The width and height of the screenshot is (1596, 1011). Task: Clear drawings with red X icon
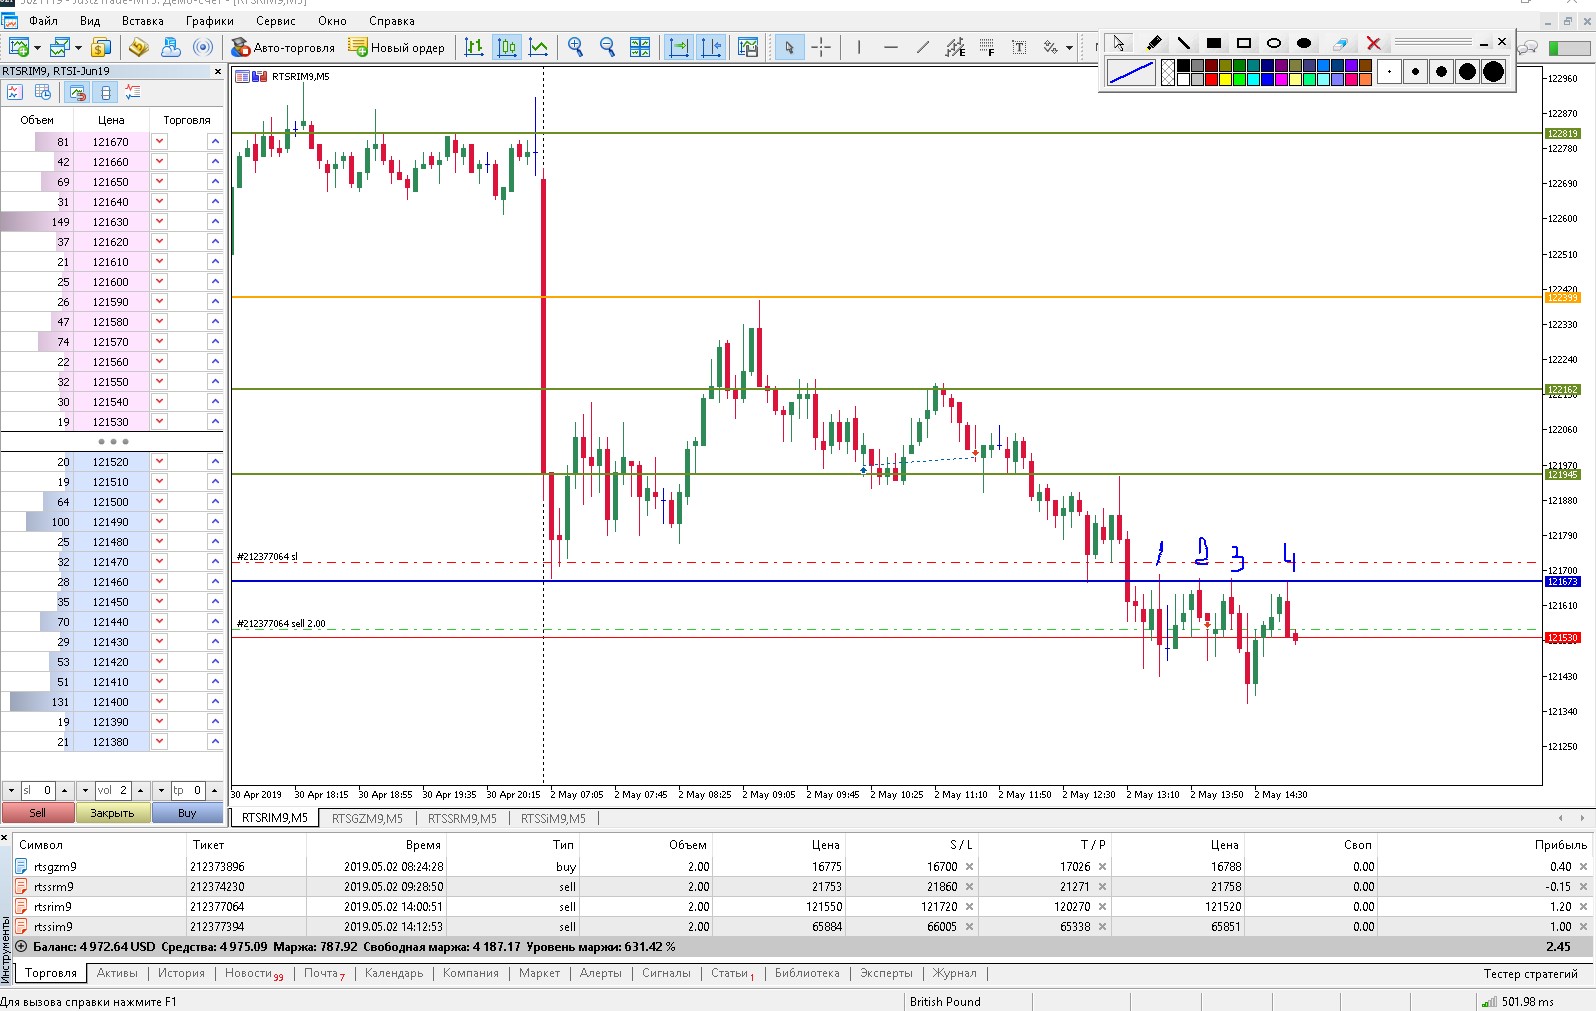1373,43
